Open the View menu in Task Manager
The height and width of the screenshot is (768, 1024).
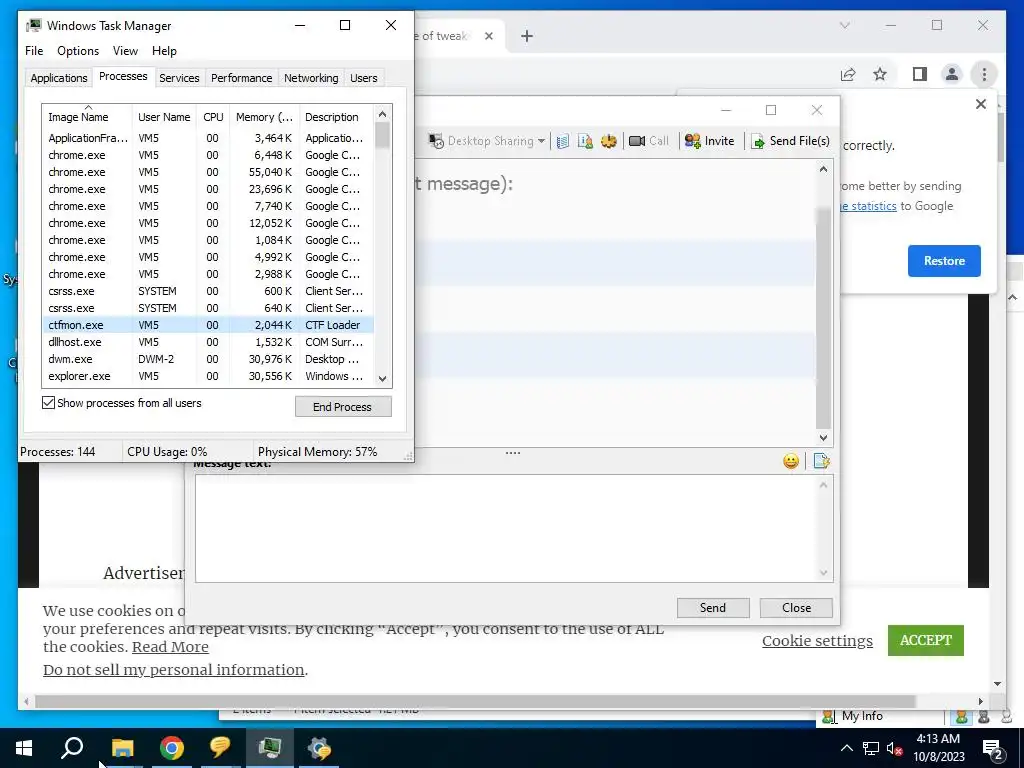click(x=125, y=51)
